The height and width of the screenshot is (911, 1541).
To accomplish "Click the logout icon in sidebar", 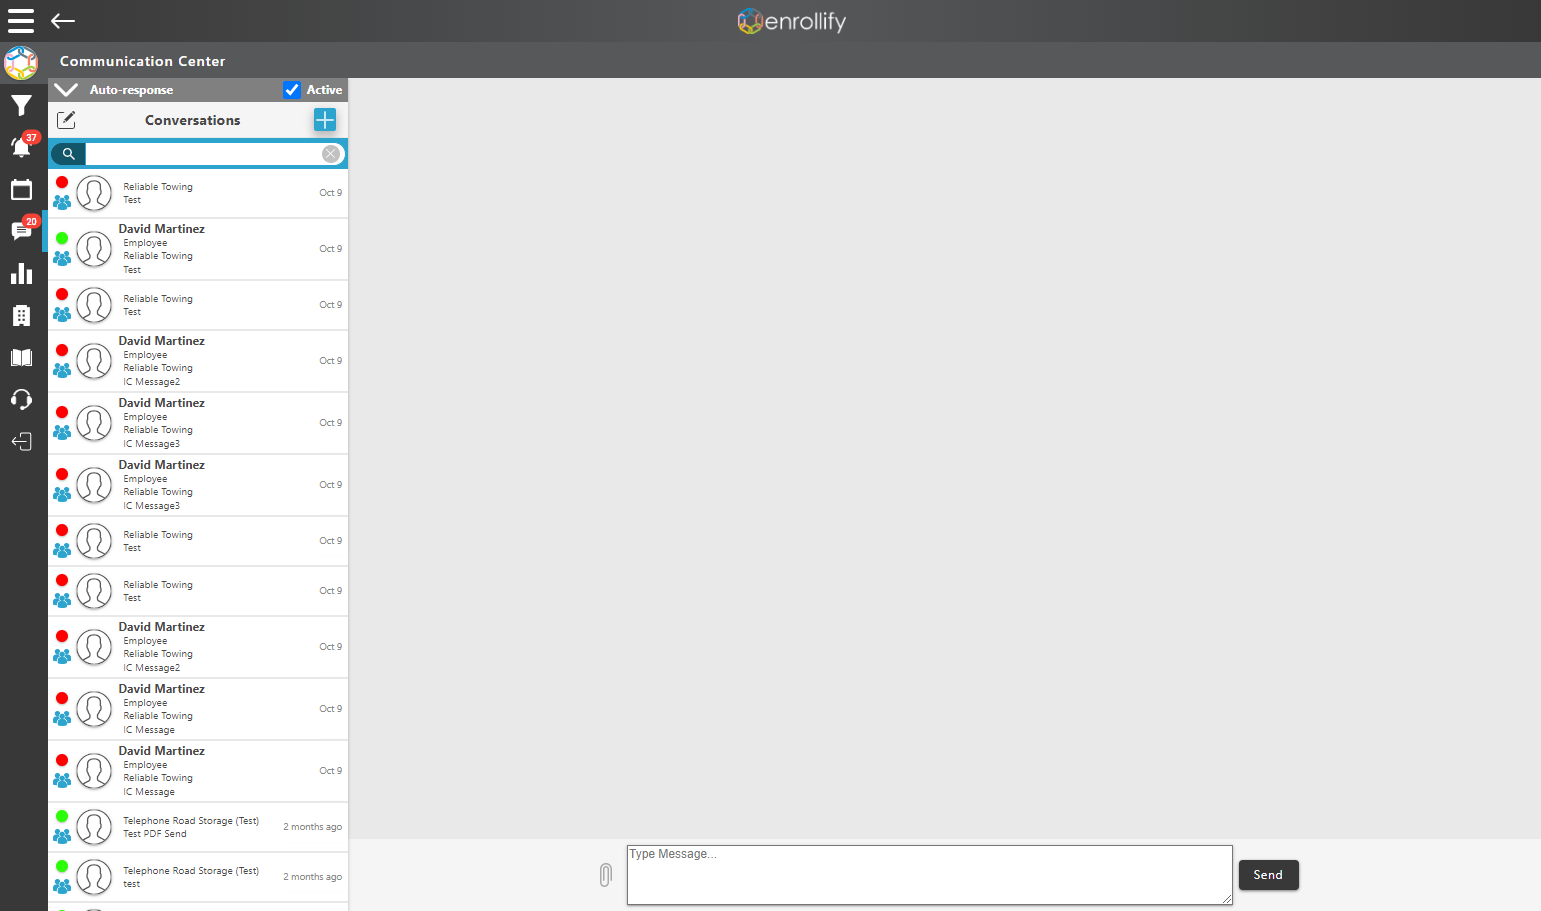I will (21, 442).
